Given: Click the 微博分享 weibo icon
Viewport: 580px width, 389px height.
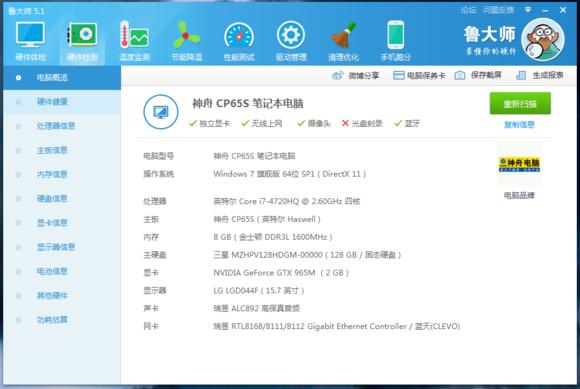Looking at the screenshot, I should point(337,75).
